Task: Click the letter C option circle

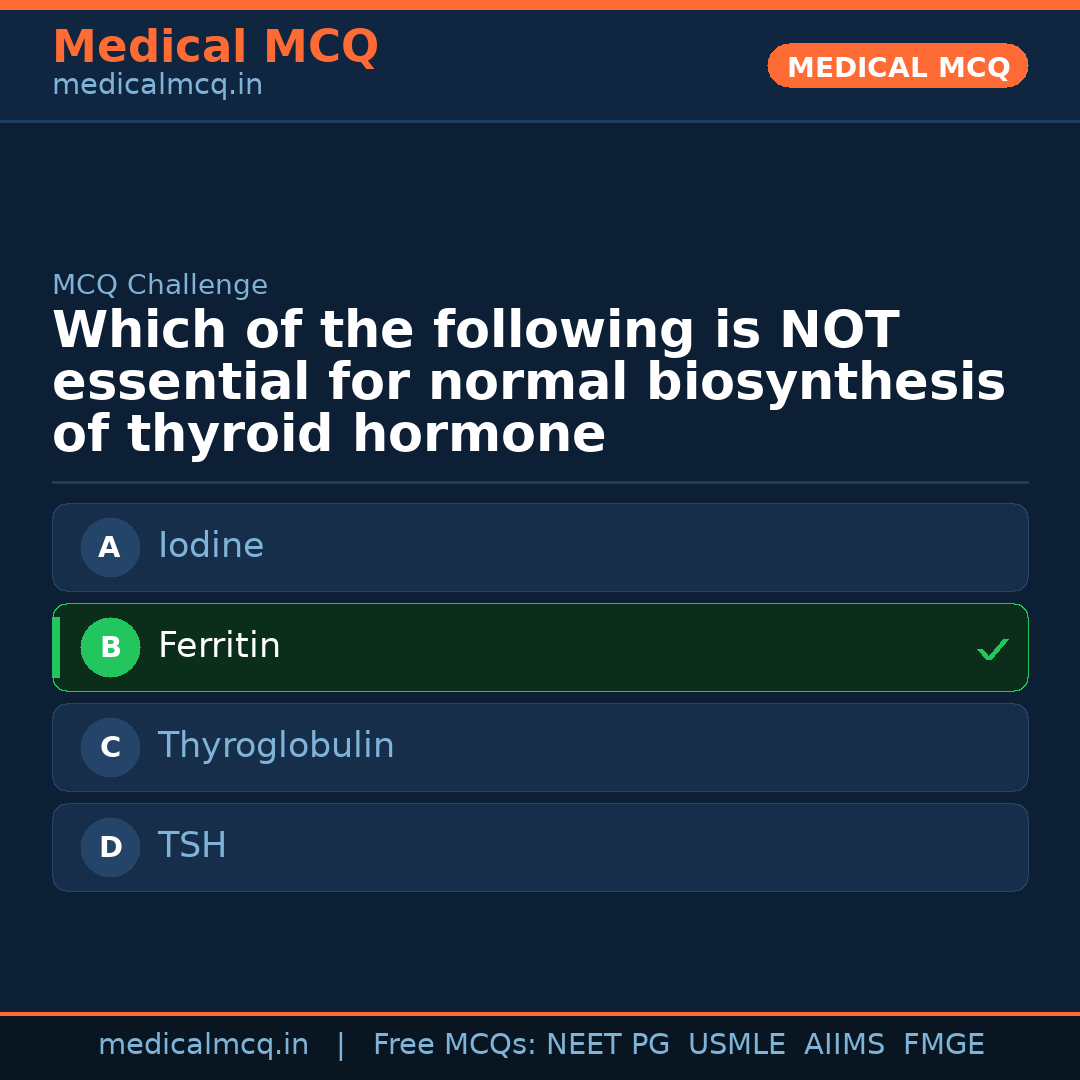Action: tap(110, 747)
